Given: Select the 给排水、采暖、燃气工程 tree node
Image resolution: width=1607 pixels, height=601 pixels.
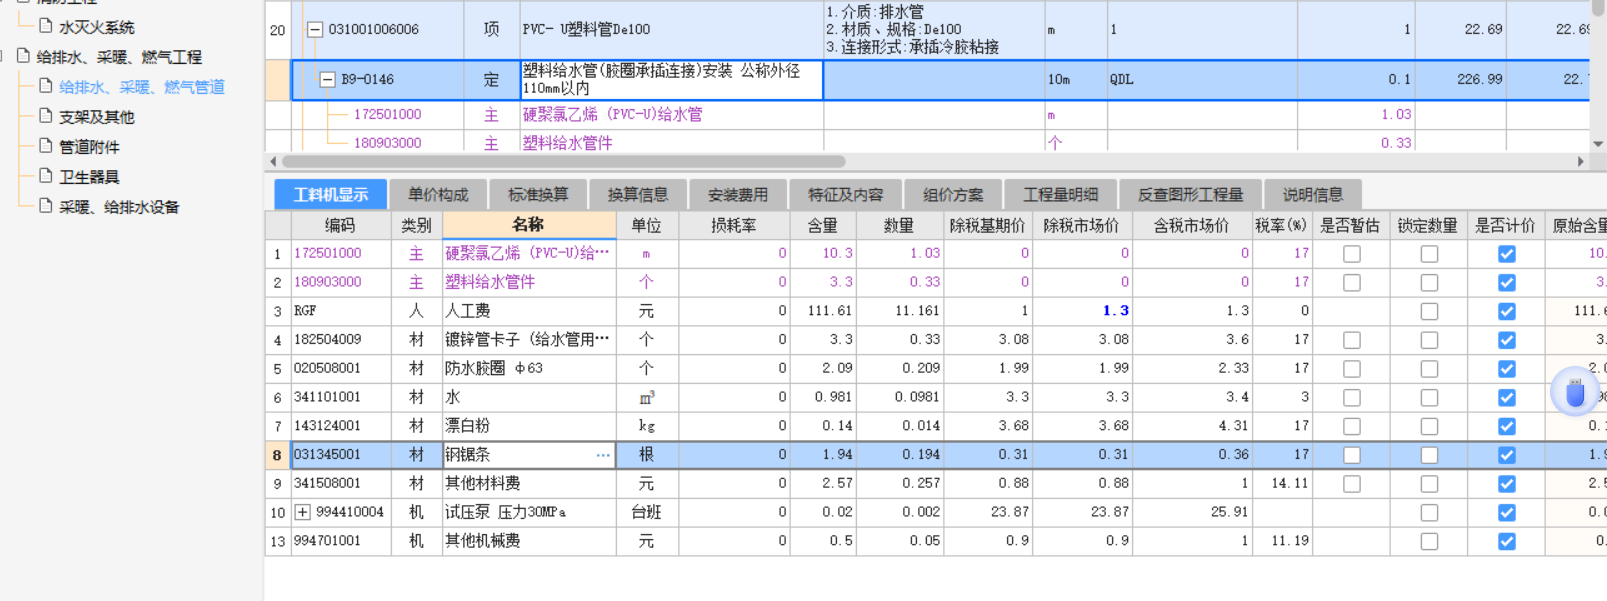Looking at the screenshot, I should [119, 57].
